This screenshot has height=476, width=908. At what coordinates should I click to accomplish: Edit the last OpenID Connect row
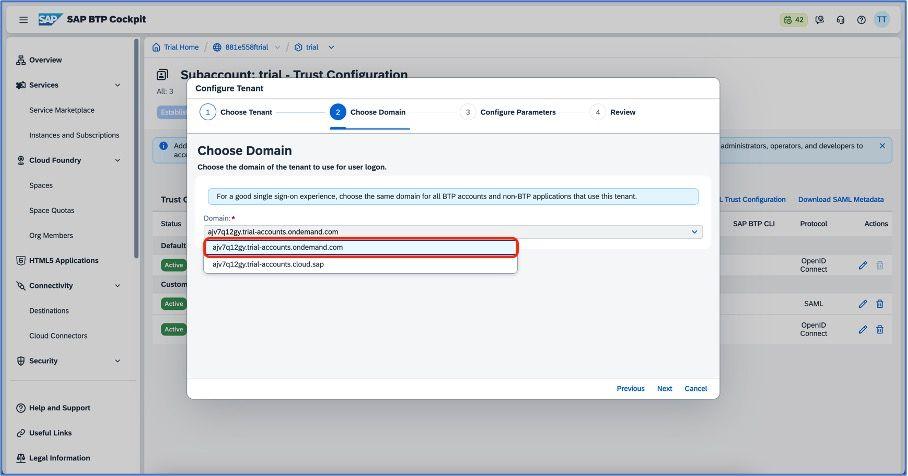tap(863, 329)
